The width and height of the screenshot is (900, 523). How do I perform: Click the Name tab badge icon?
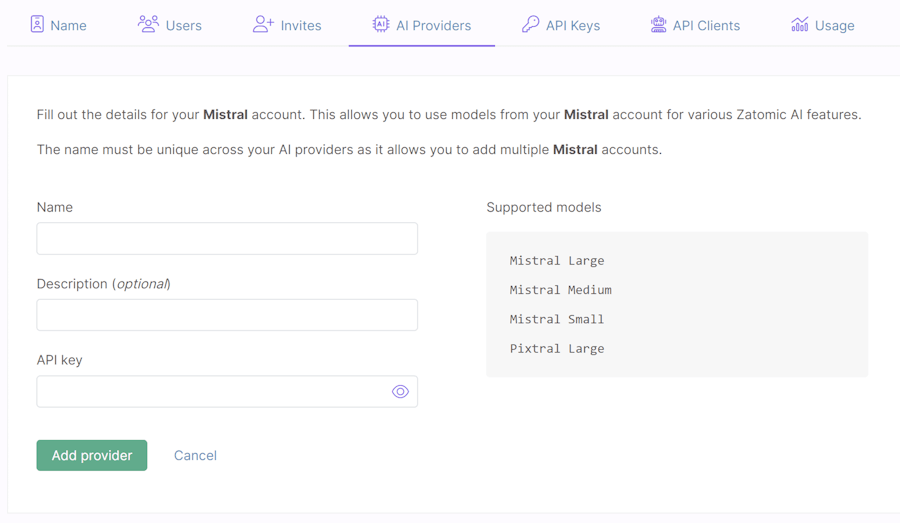[37, 24]
